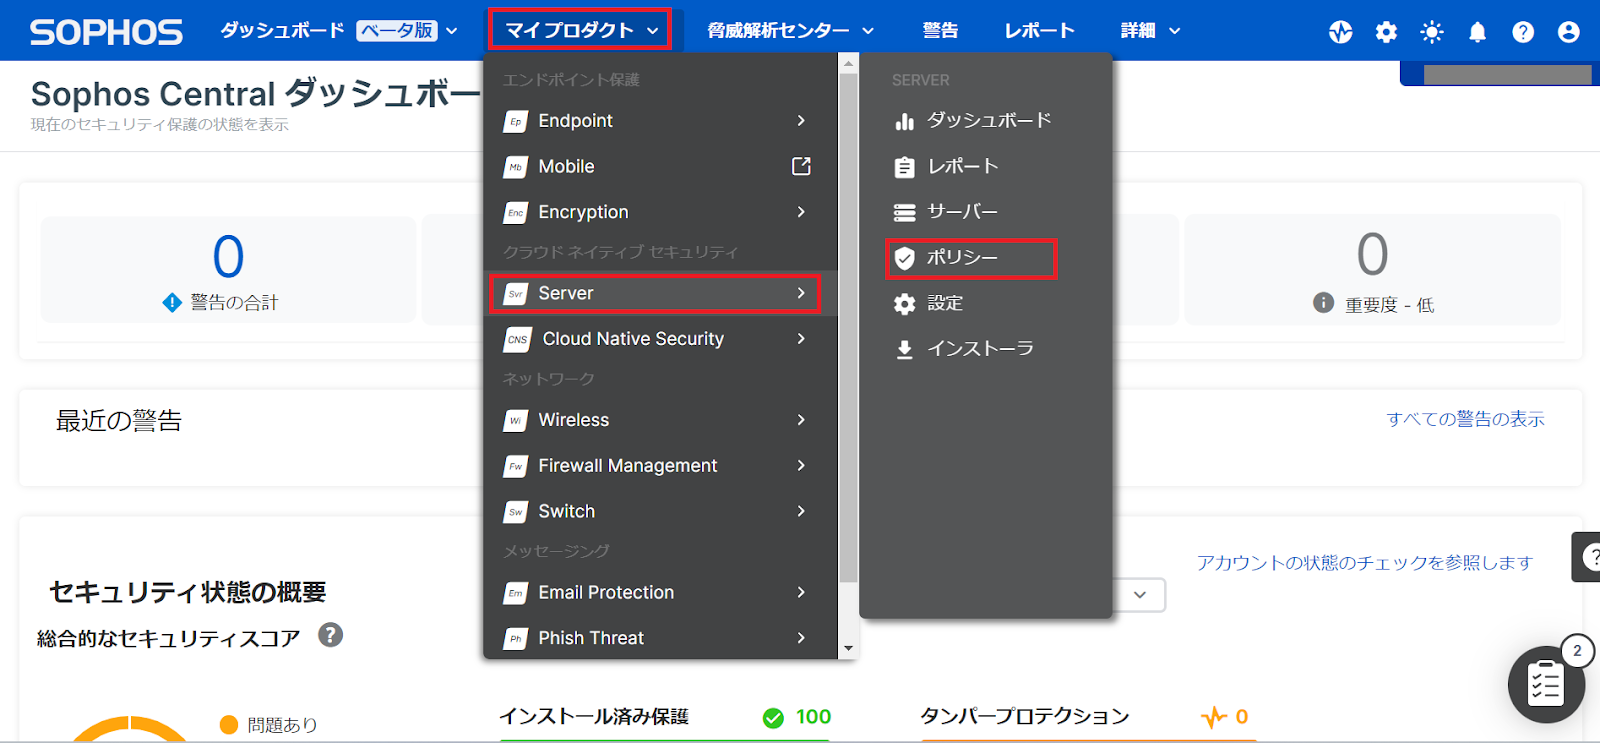Expand the Switch submenu arrow
1600x743 pixels.
(801, 511)
